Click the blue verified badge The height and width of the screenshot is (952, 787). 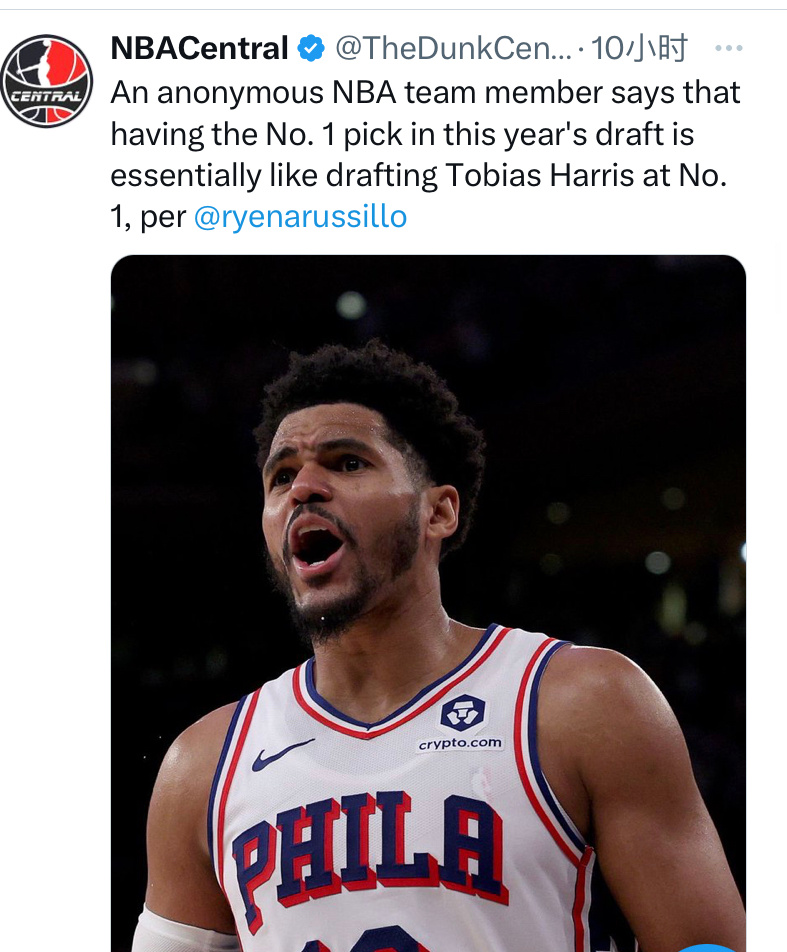[x=312, y=47]
